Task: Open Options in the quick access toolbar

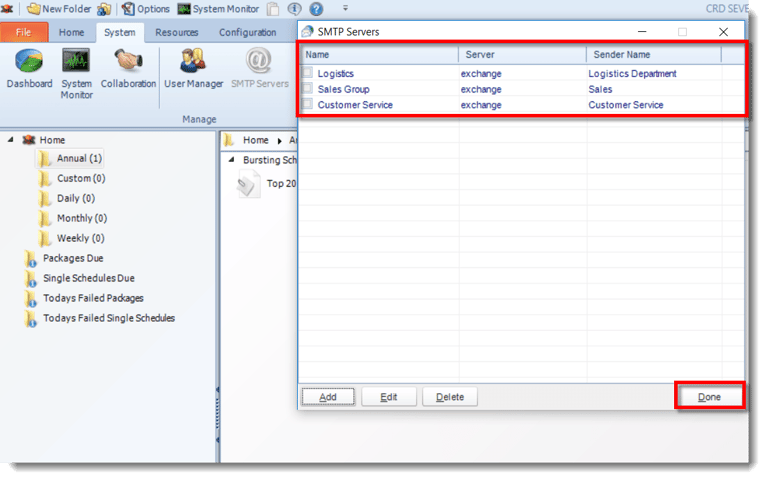Action: (146, 9)
